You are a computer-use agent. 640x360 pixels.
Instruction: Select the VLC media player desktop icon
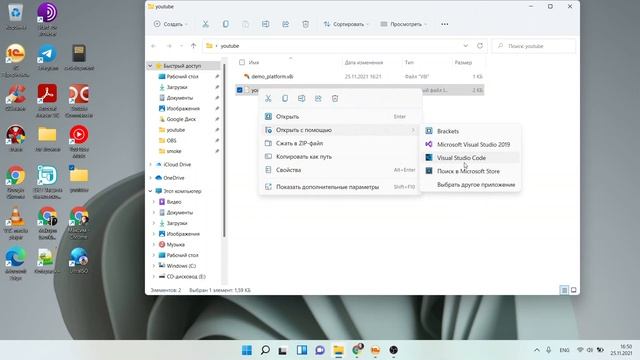(16, 223)
